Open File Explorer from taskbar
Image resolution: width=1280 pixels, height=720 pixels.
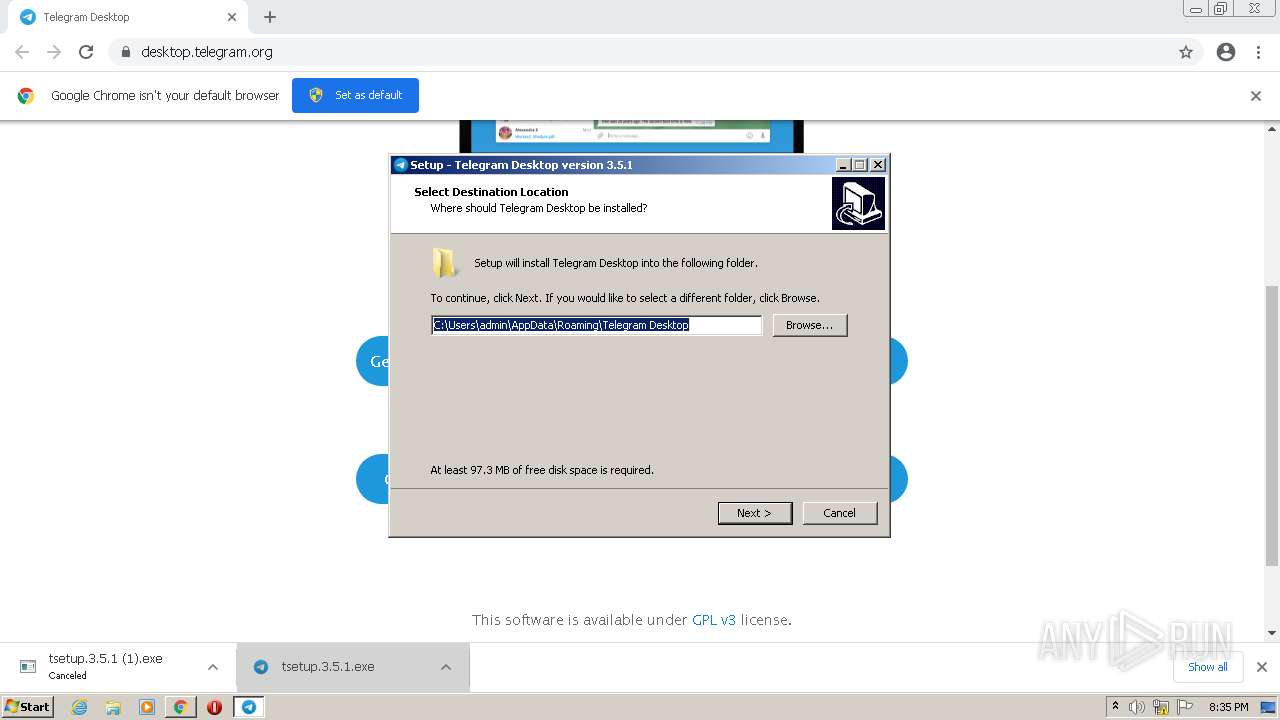pos(113,707)
